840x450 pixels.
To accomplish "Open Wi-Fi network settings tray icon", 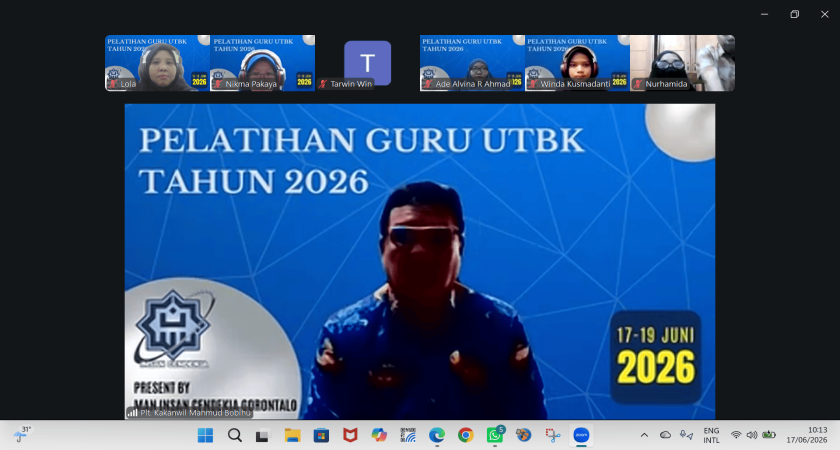I will click(x=736, y=435).
